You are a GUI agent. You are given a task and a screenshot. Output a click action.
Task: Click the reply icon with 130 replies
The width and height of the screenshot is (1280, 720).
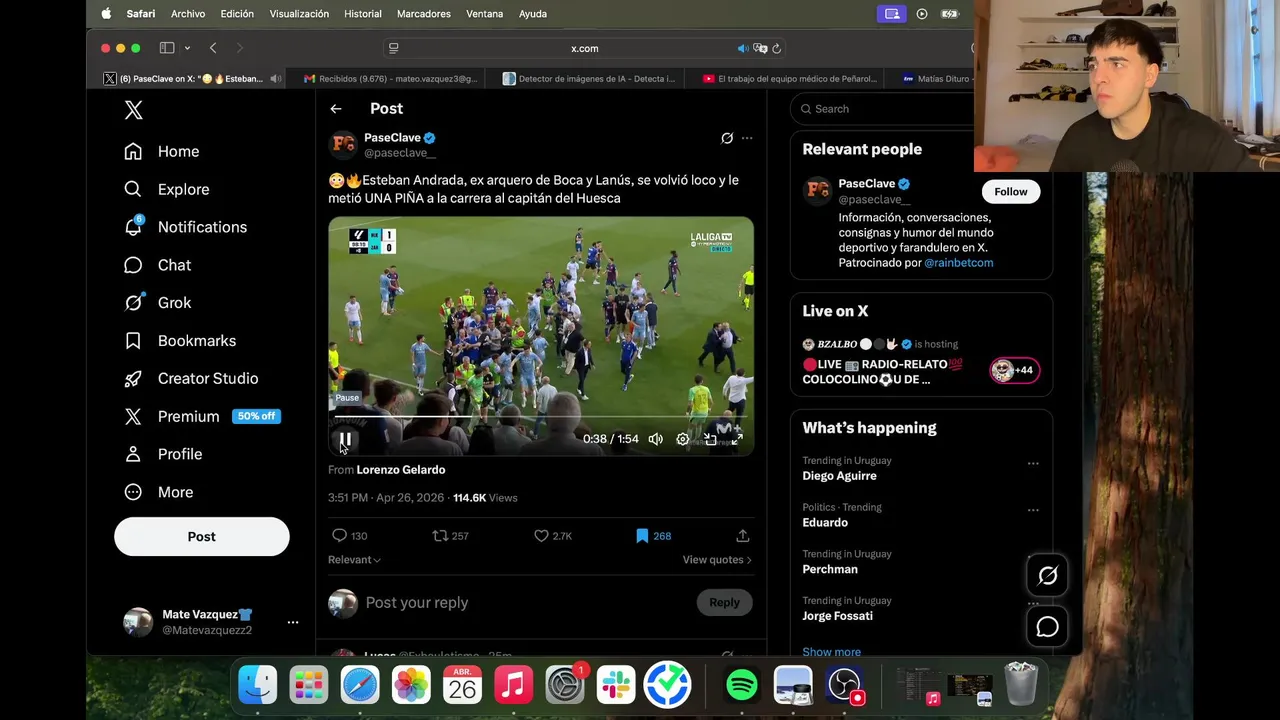tap(350, 536)
